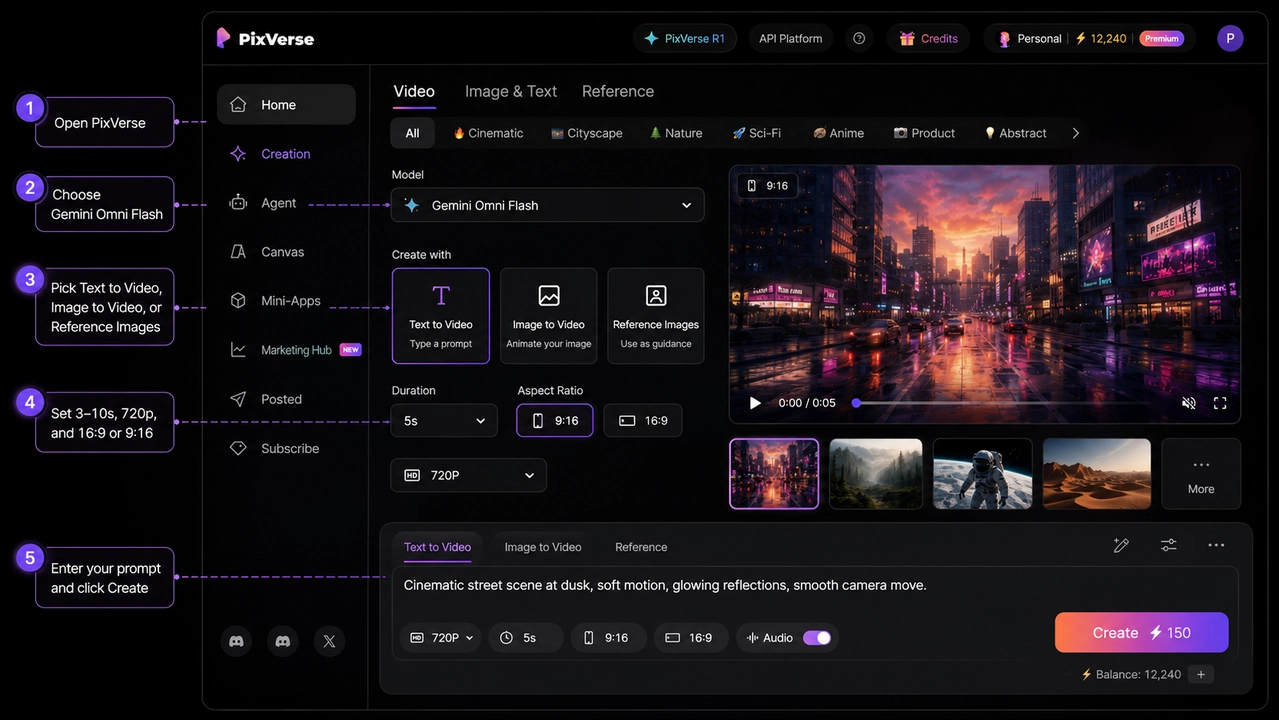Add balance with the plus icon
The height and width of the screenshot is (720, 1279).
[x=1201, y=674]
